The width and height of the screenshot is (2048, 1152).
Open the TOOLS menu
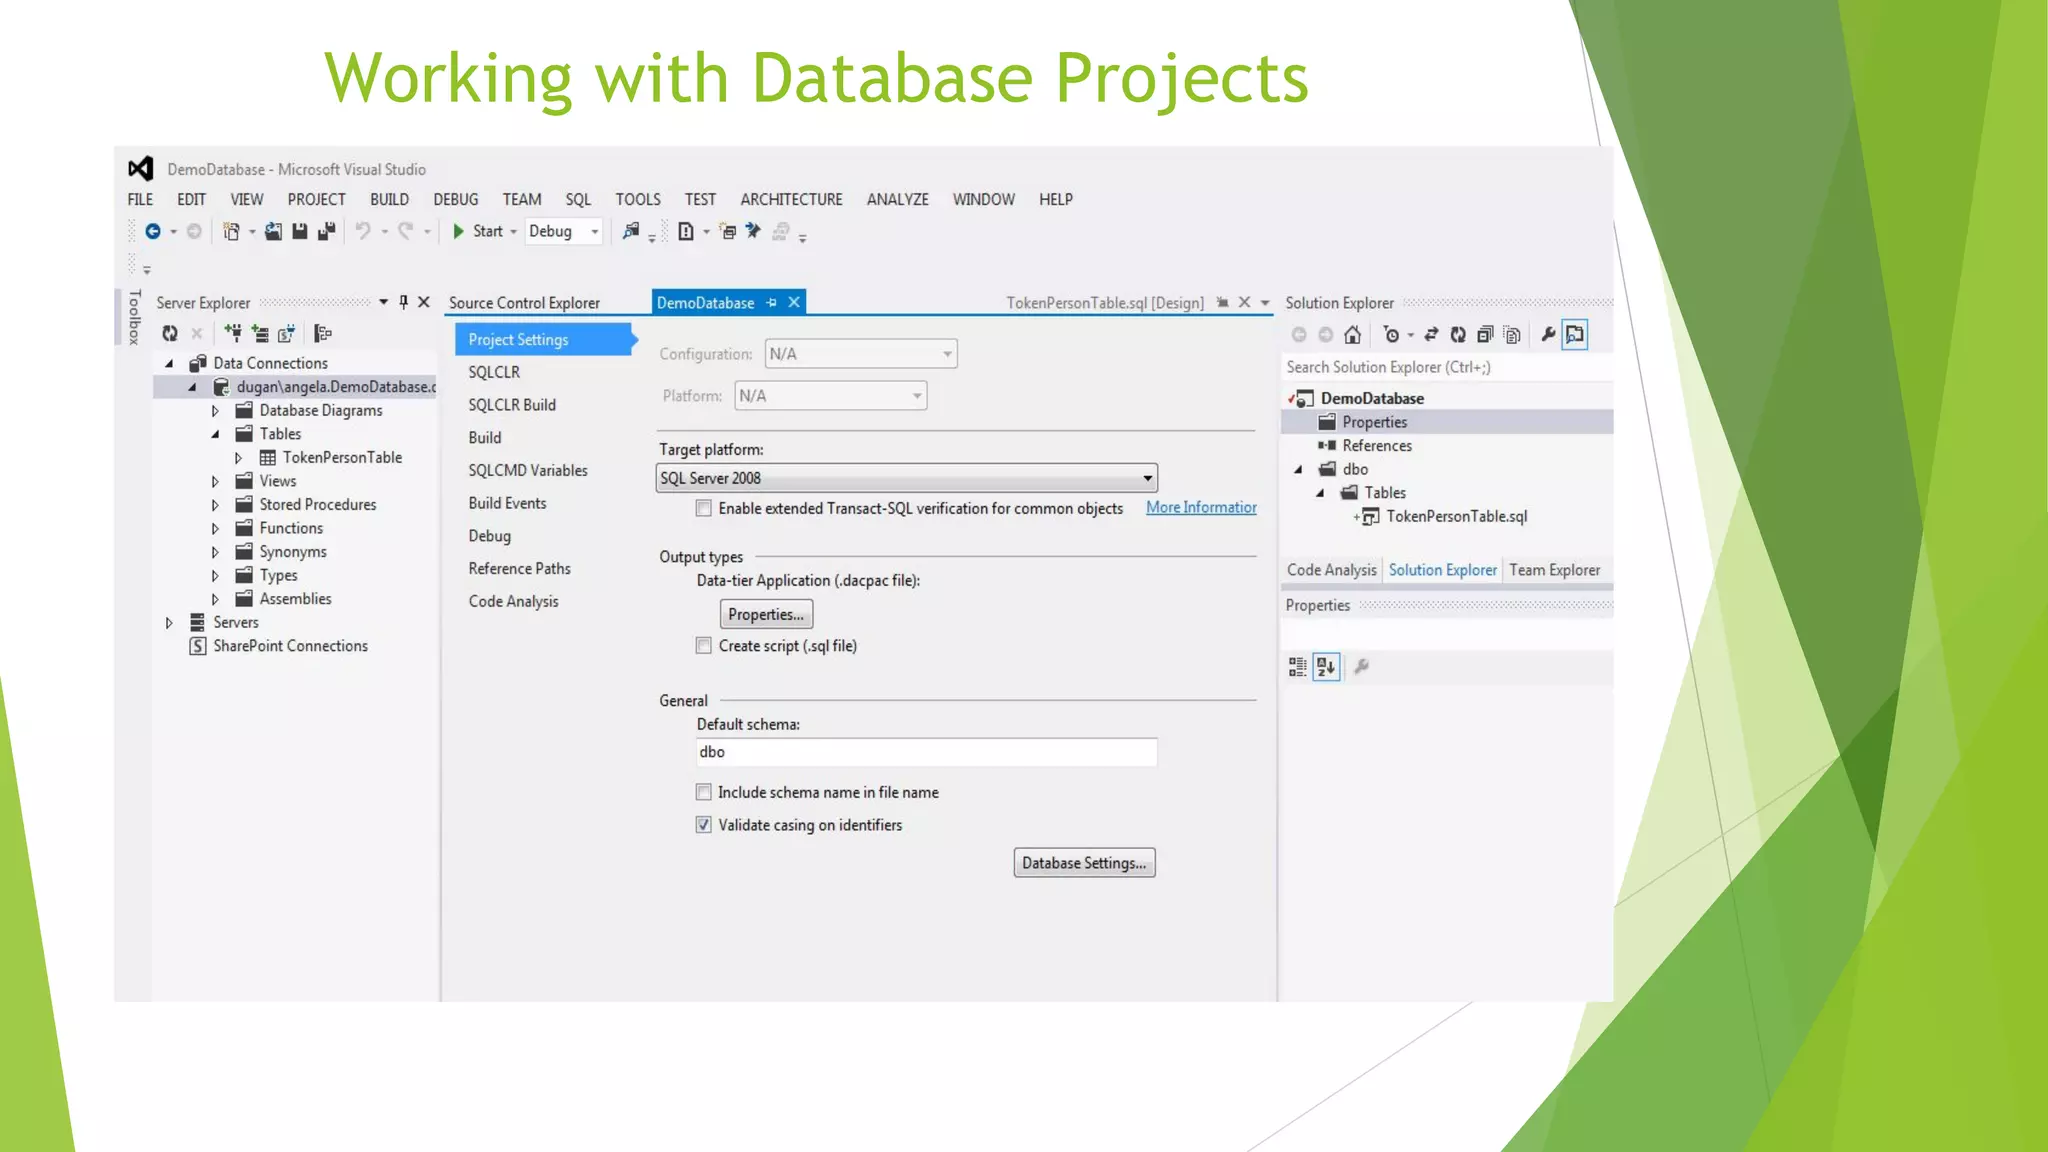tap(638, 199)
